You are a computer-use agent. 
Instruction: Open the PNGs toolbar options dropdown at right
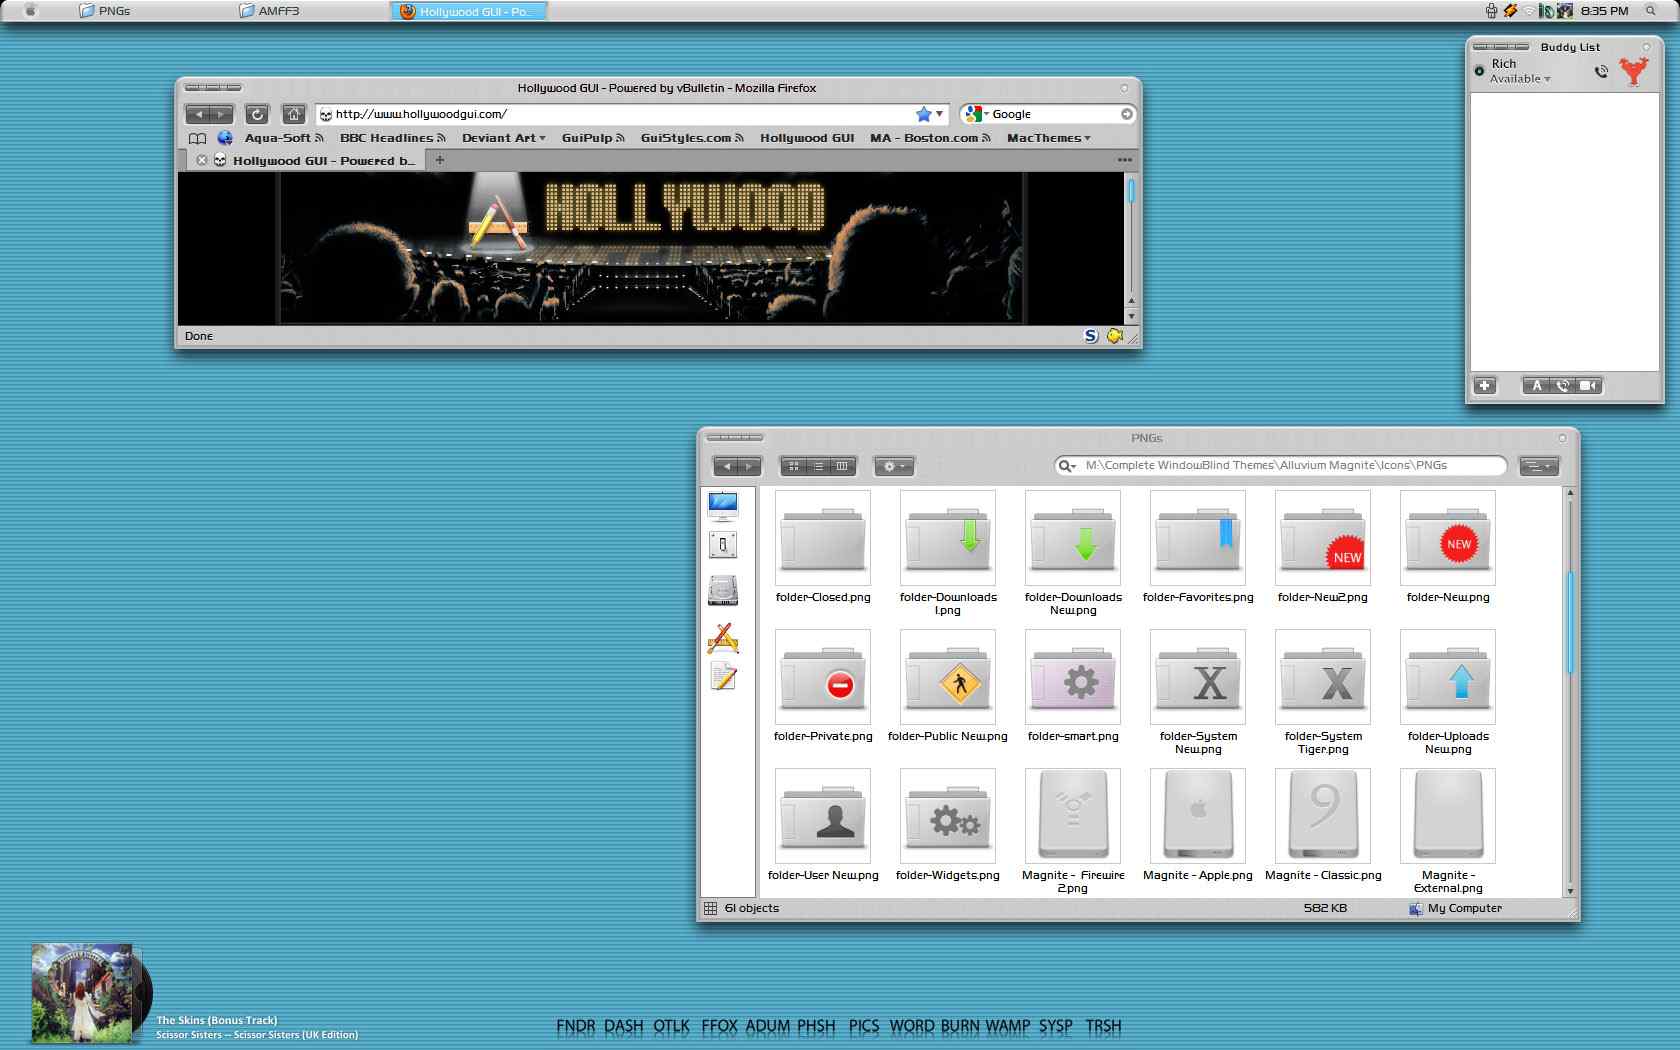point(1538,466)
